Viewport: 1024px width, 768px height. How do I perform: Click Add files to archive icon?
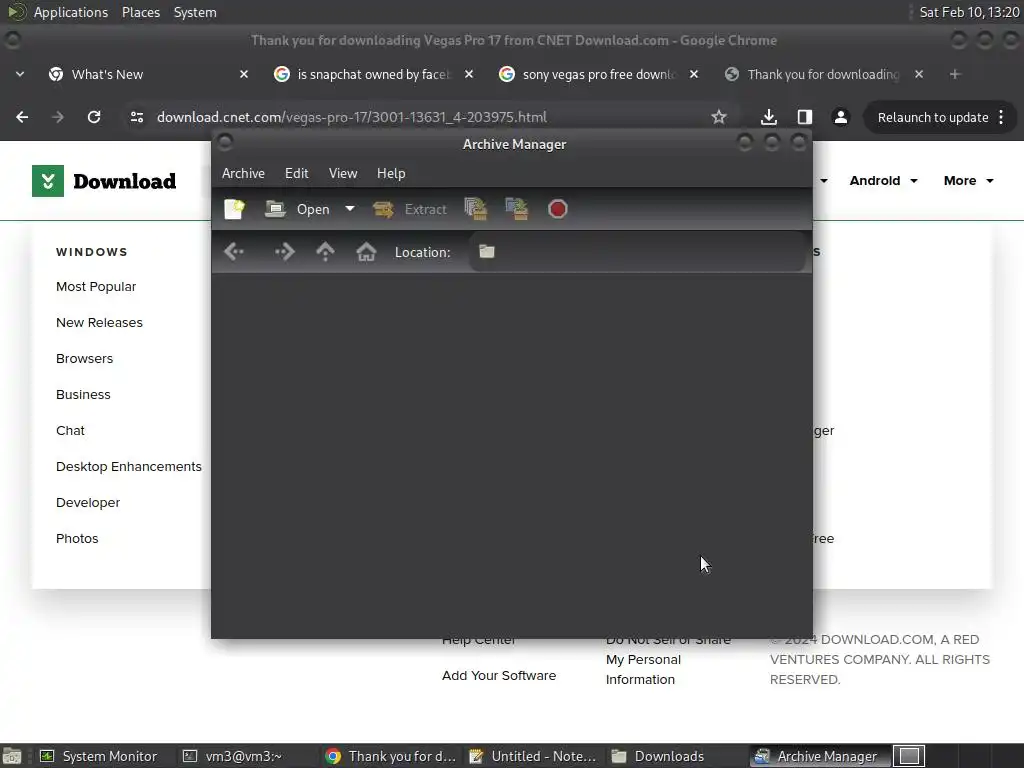click(476, 209)
